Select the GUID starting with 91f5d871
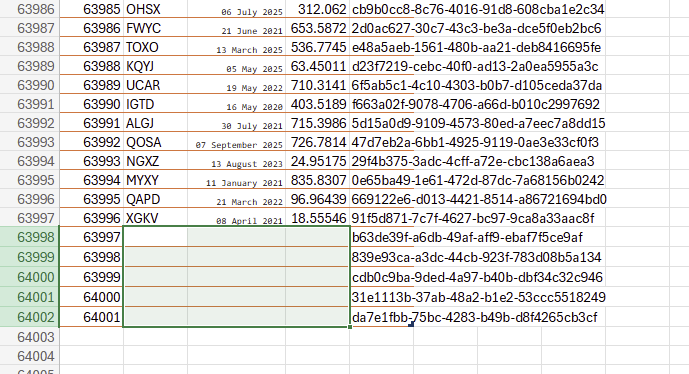 tap(473, 218)
